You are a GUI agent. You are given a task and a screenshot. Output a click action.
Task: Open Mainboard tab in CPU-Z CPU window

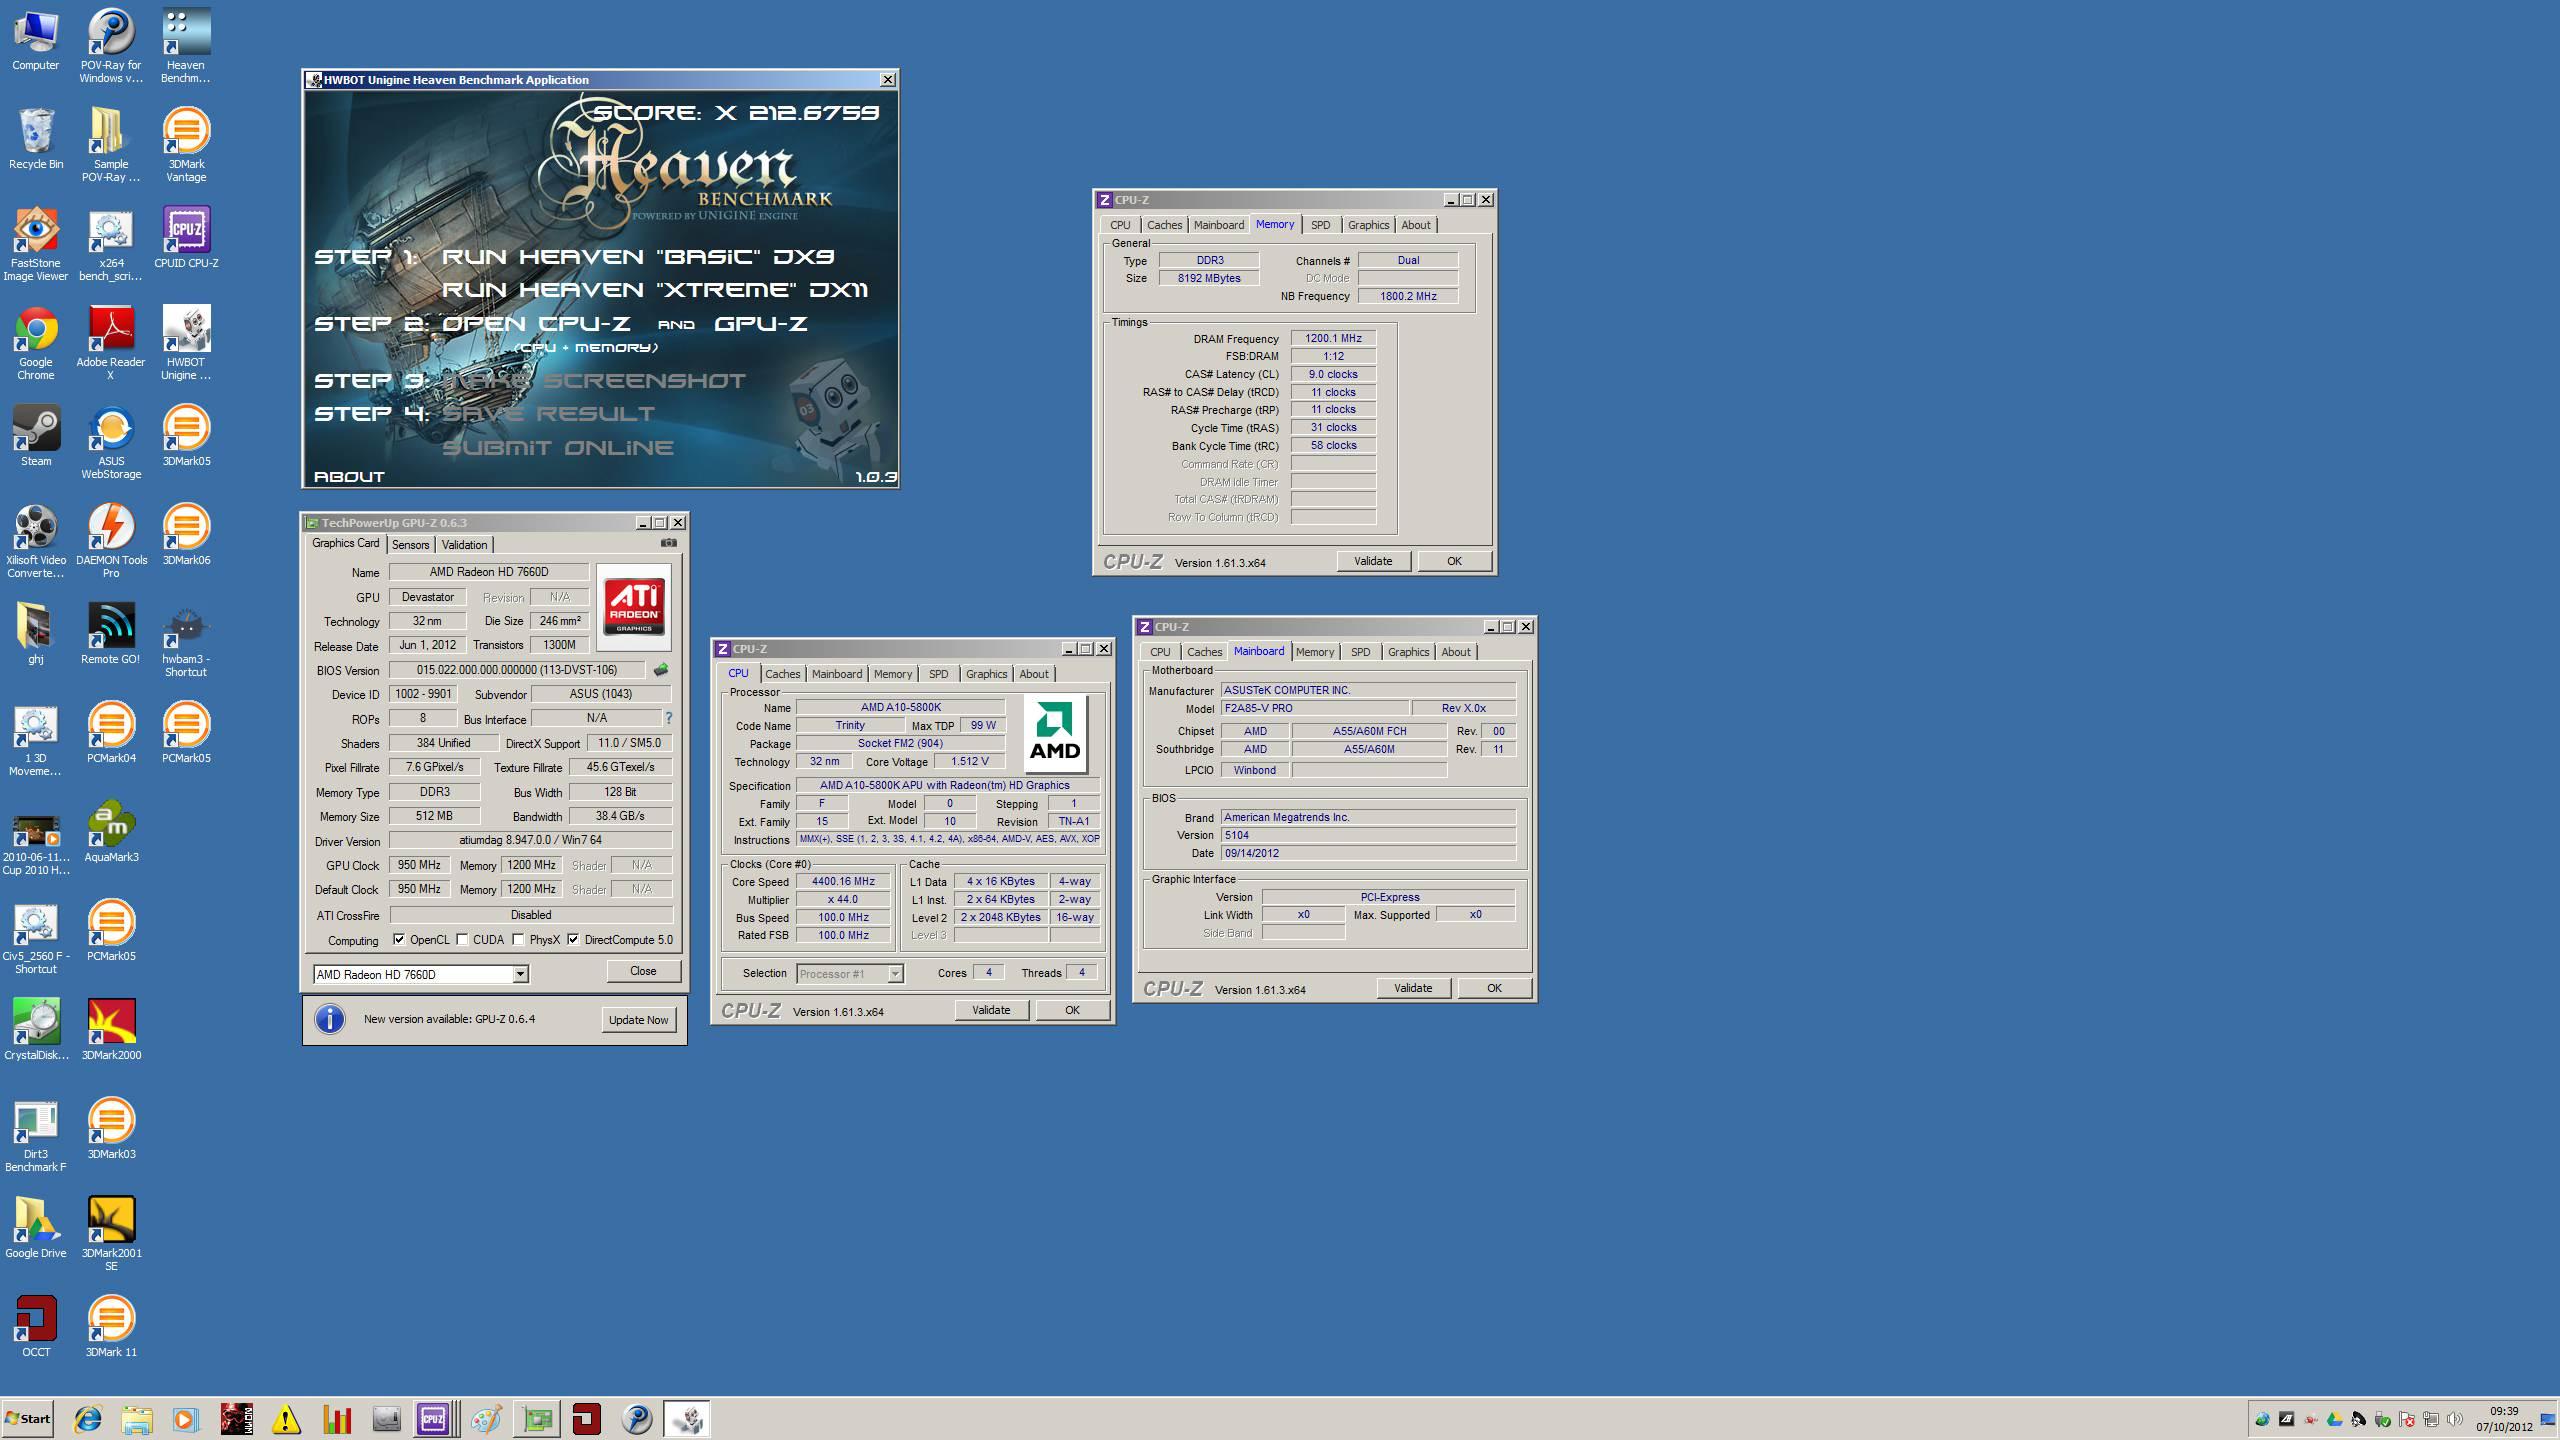[836, 674]
